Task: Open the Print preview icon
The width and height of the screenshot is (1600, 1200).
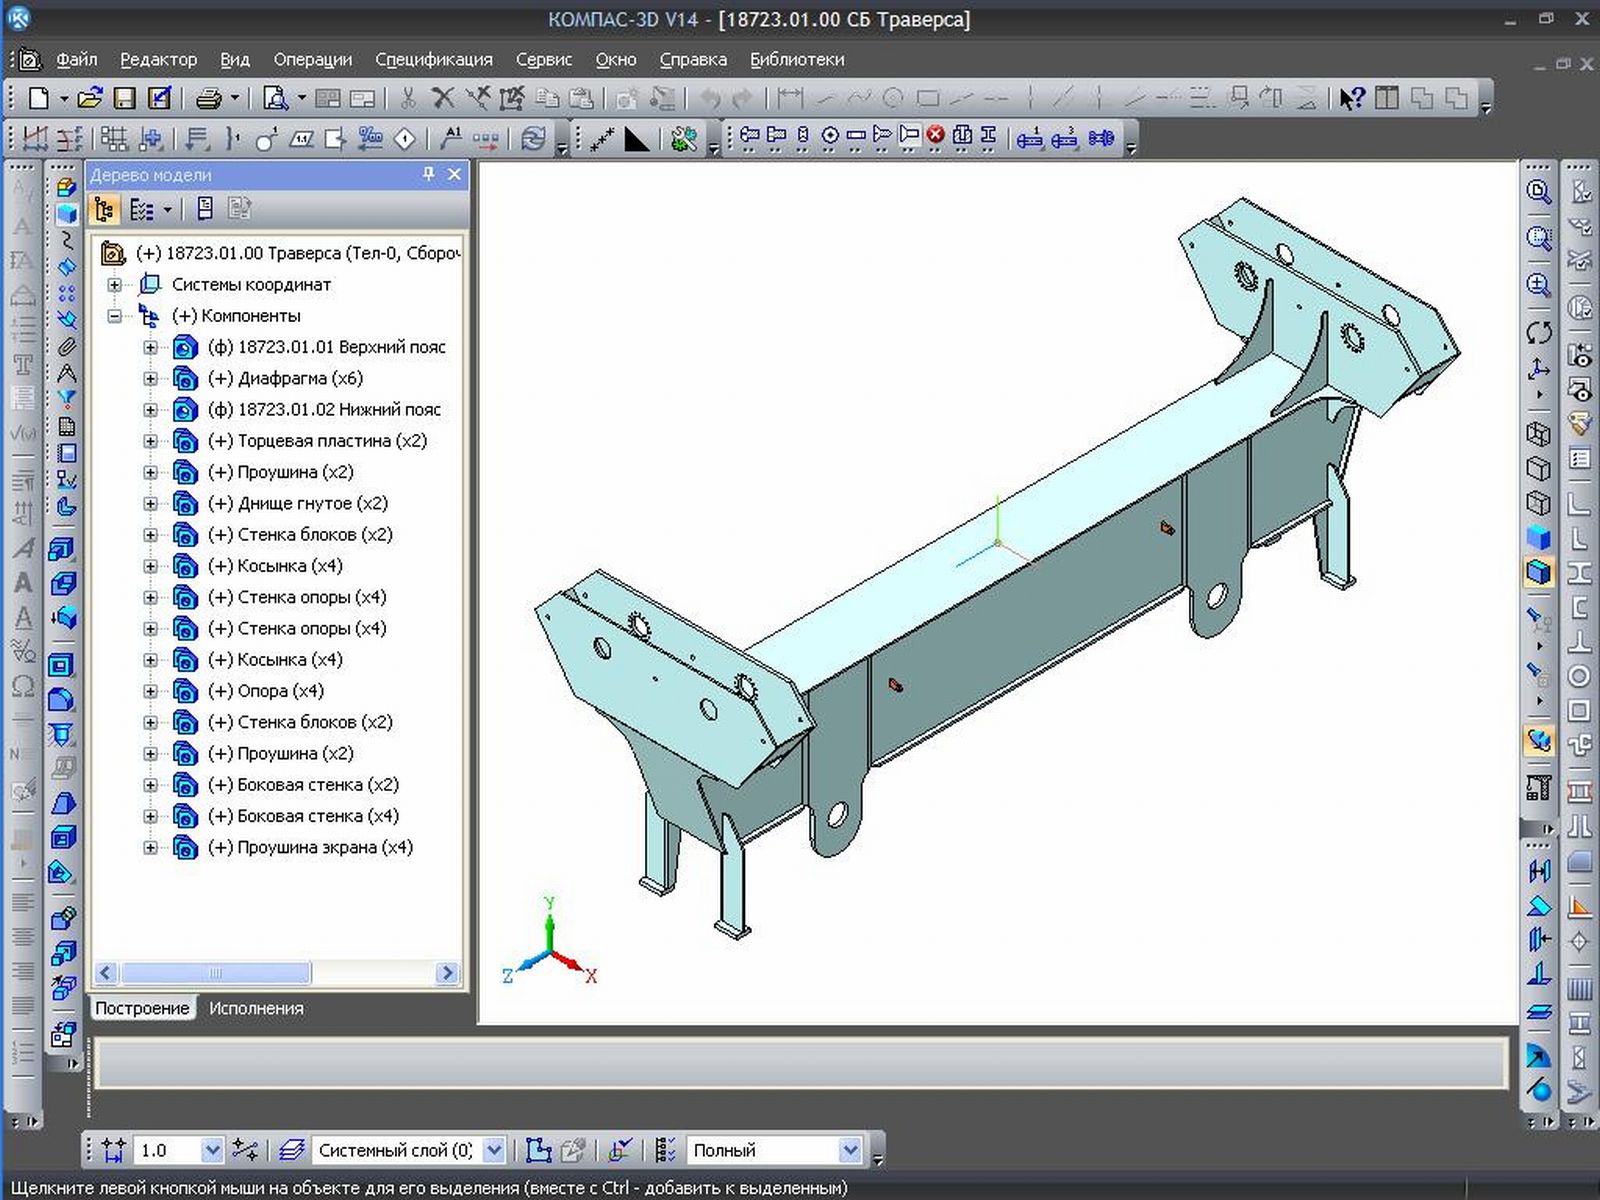Action: pyautogui.click(x=275, y=98)
